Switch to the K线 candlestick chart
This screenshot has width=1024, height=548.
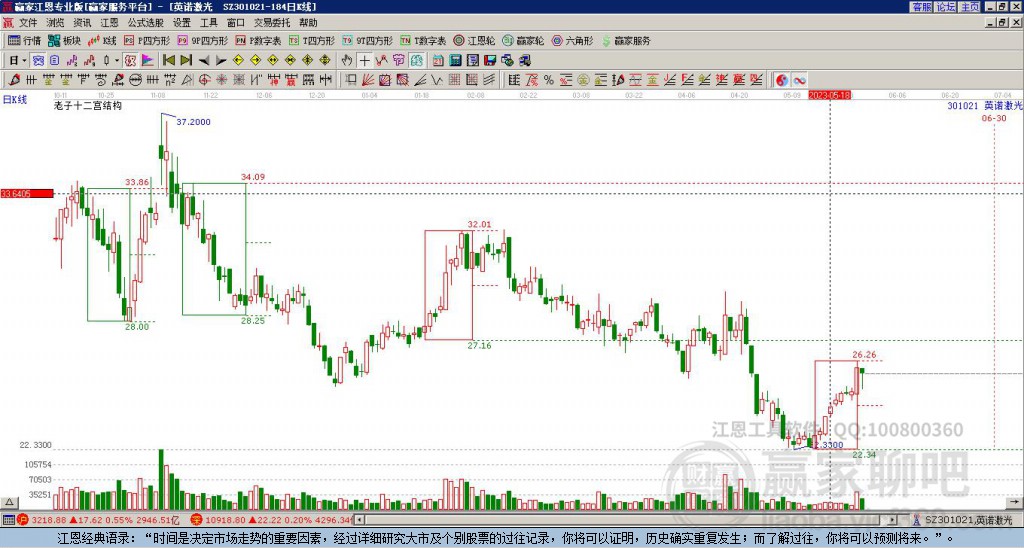[x=101, y=40]
